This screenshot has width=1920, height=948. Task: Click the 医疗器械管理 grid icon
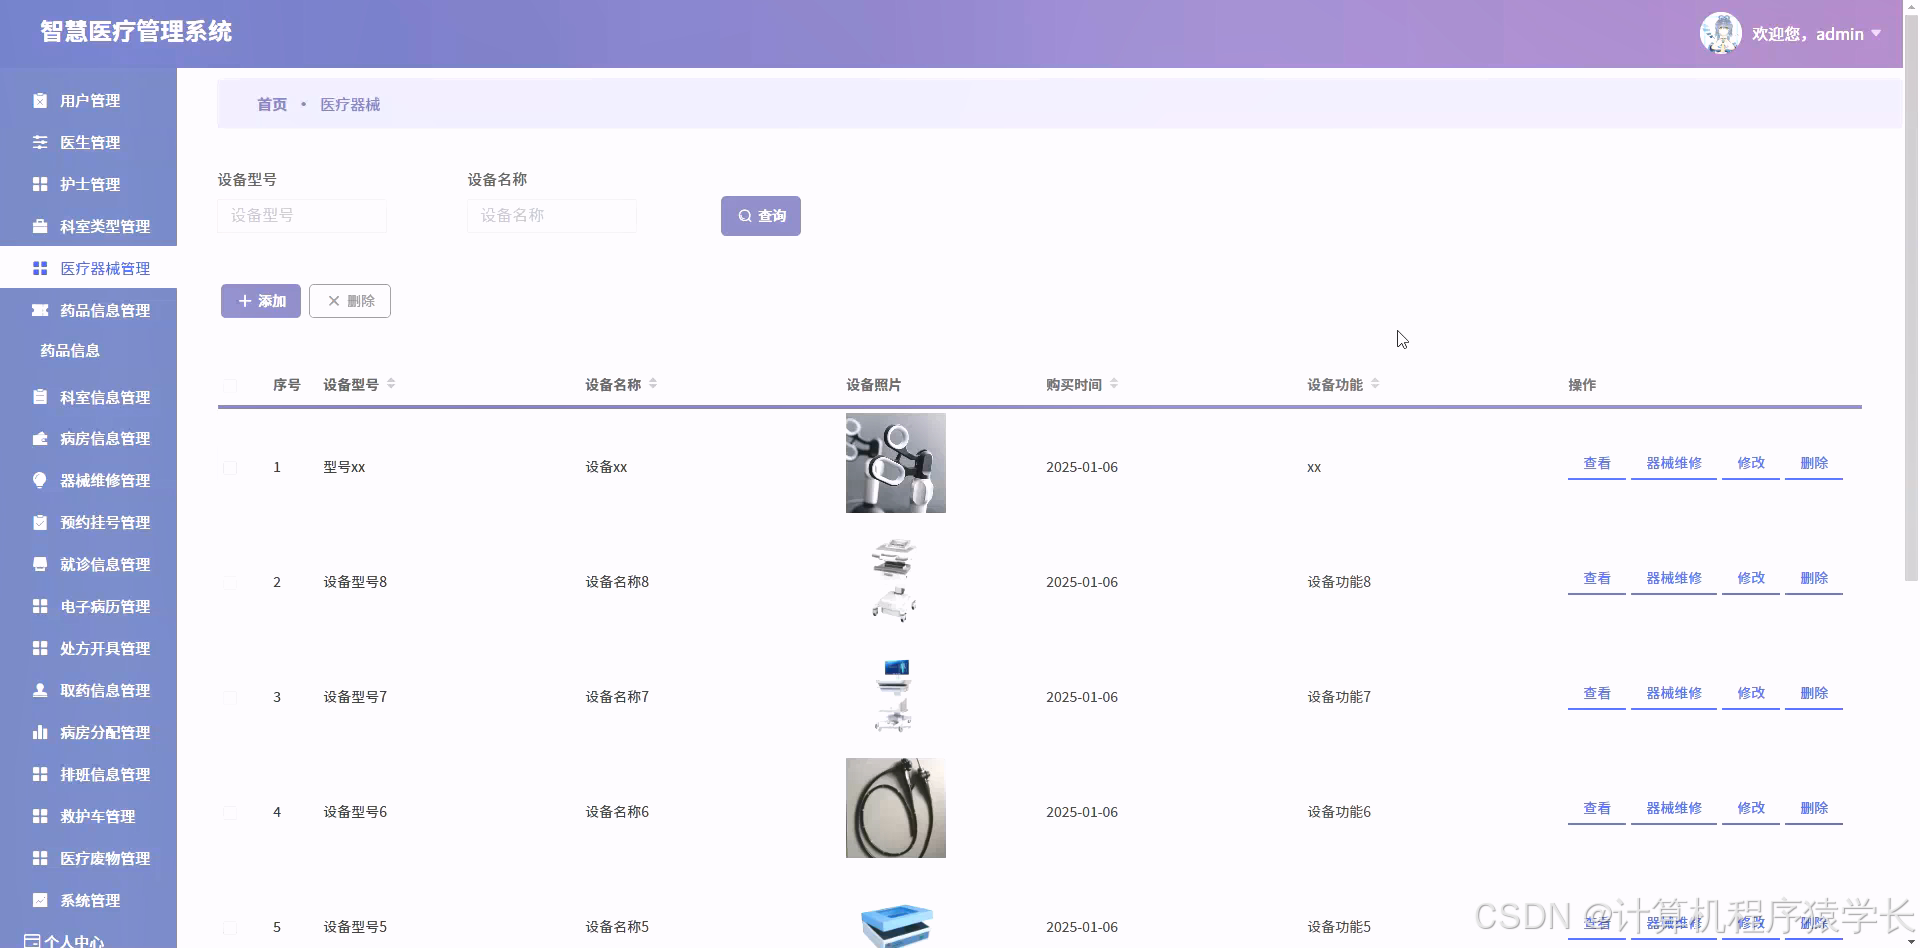click(40, 268)
